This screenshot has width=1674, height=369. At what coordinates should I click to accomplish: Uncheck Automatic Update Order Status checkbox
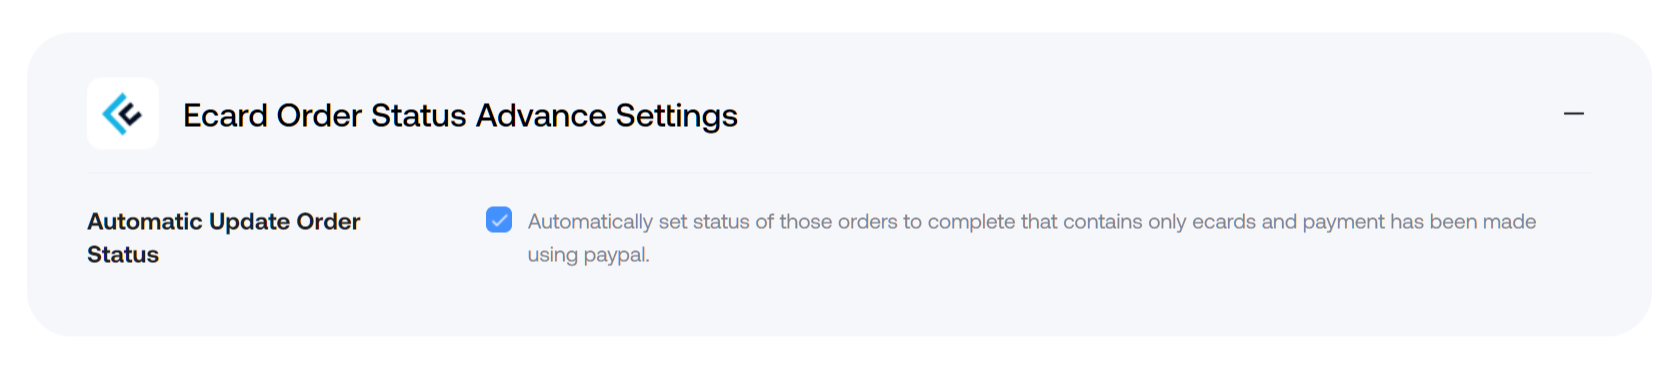click(x=499, y=220)
